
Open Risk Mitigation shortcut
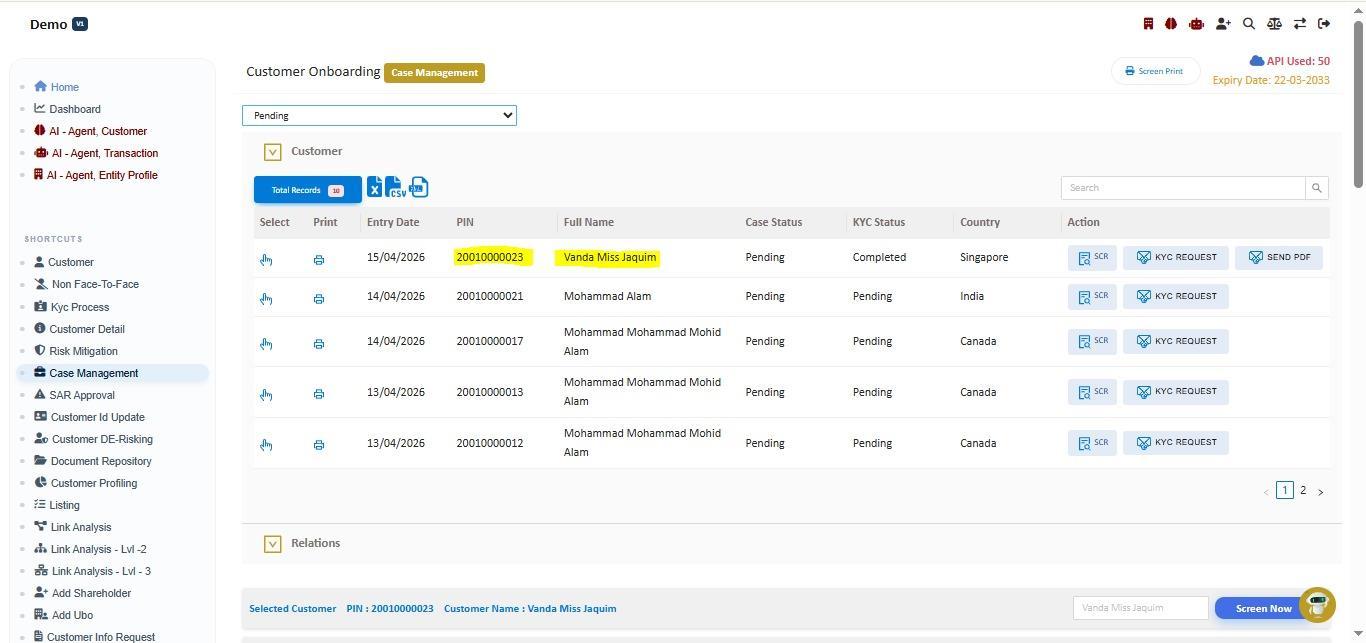click(x=76, y=351)
